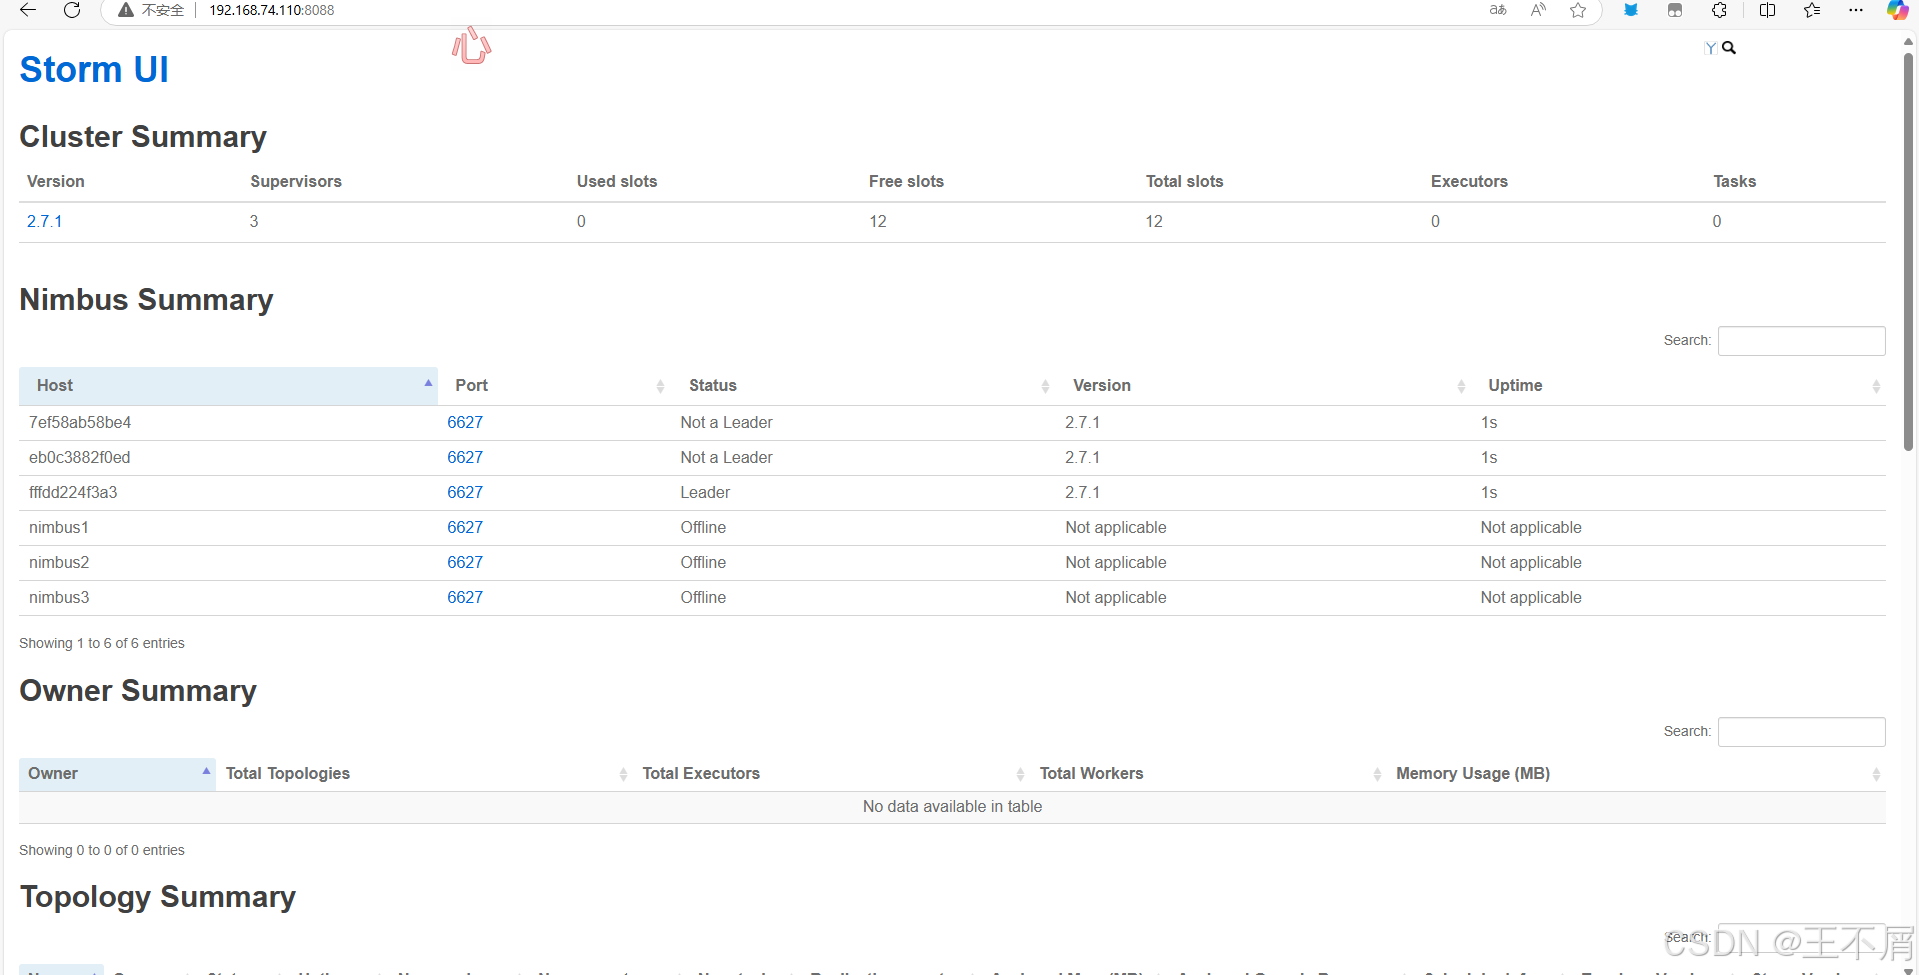Sort Owner table by Total Workers

coord(1209,774)
